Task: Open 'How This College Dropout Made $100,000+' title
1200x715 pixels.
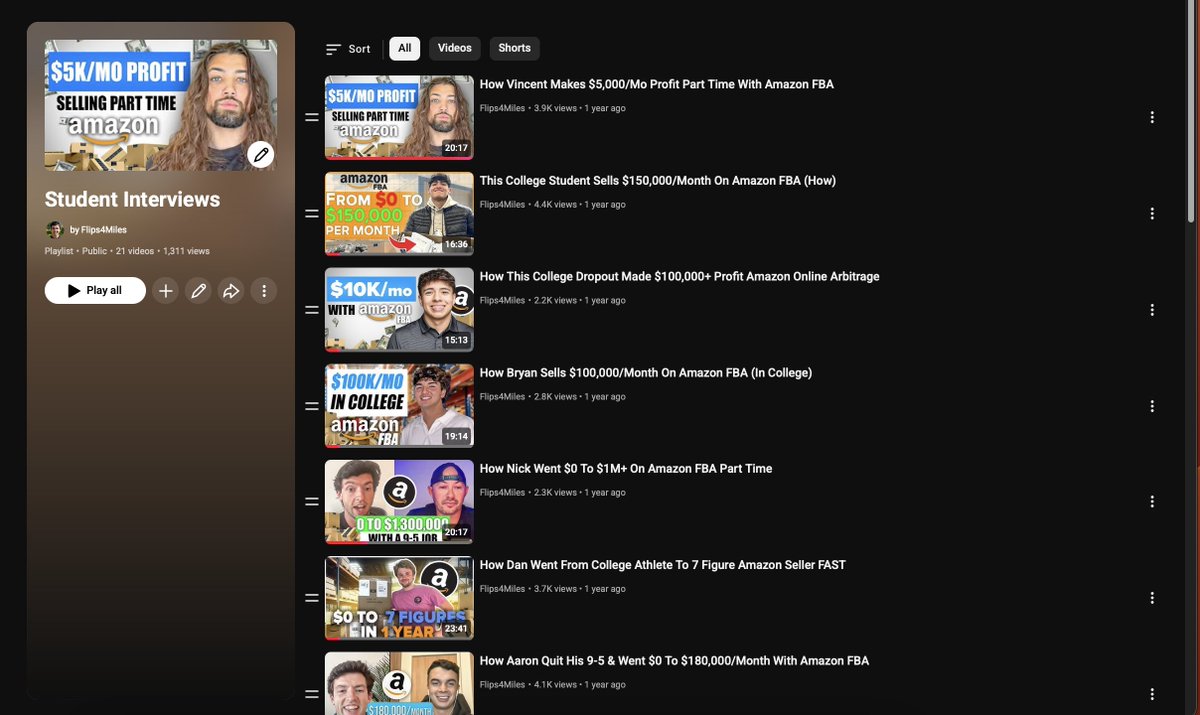Action: [679, 277]
